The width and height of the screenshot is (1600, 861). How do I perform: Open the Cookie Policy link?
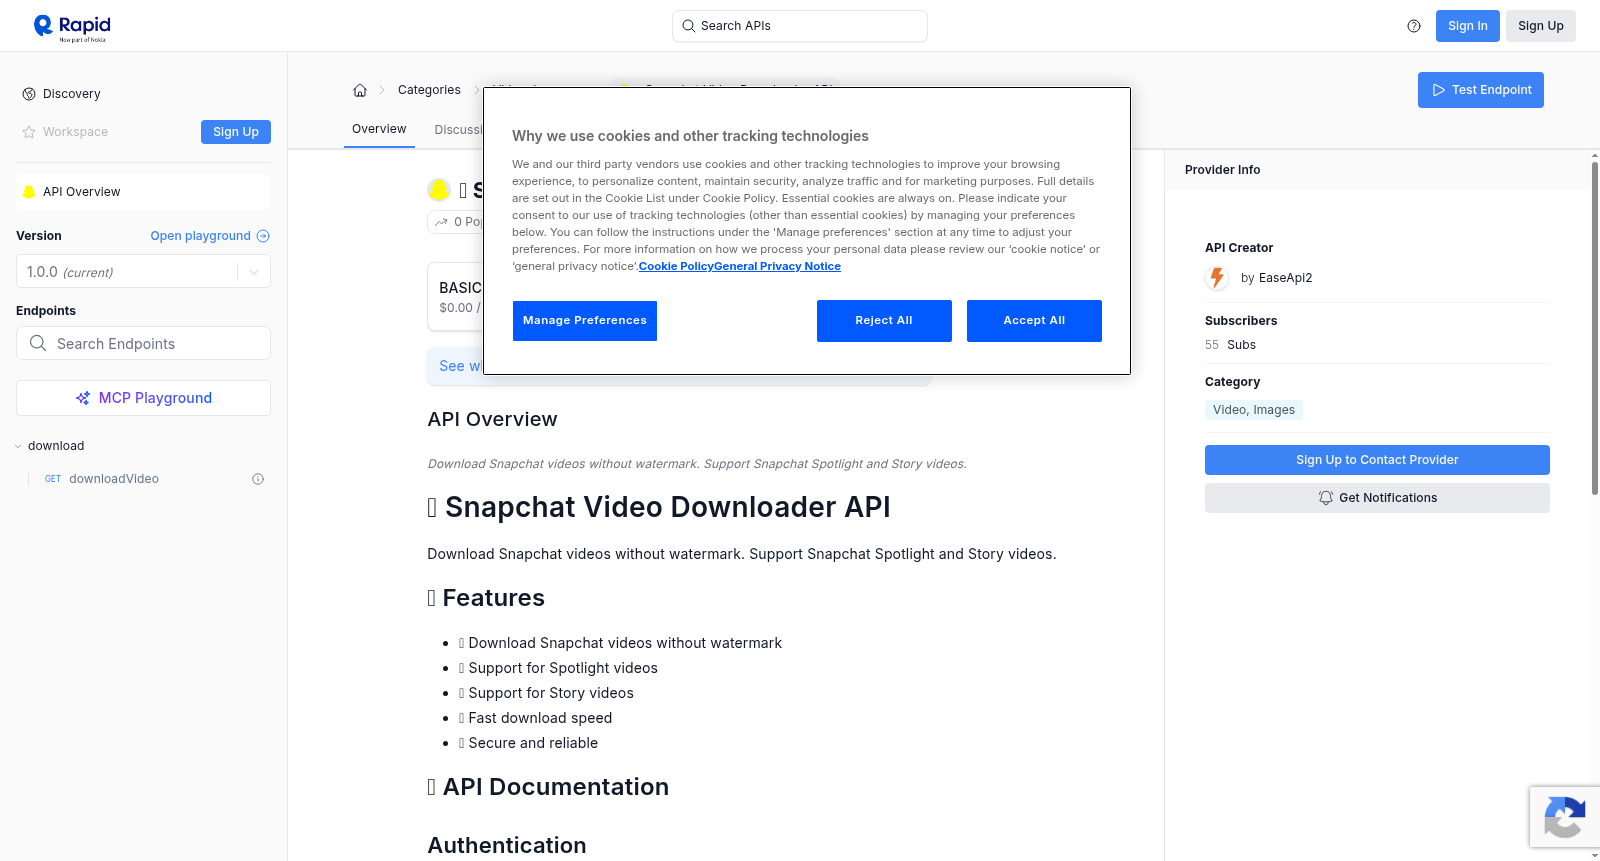pos(676,266)
